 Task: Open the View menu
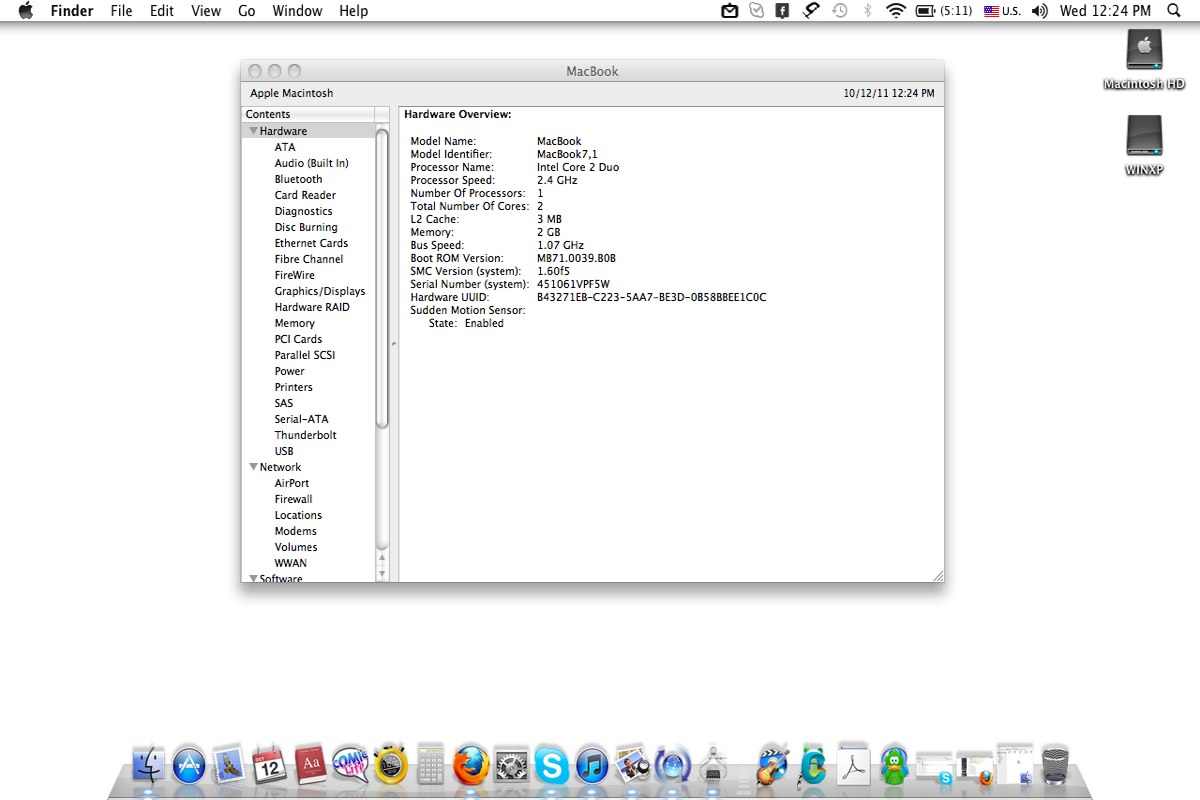[206, 11]
